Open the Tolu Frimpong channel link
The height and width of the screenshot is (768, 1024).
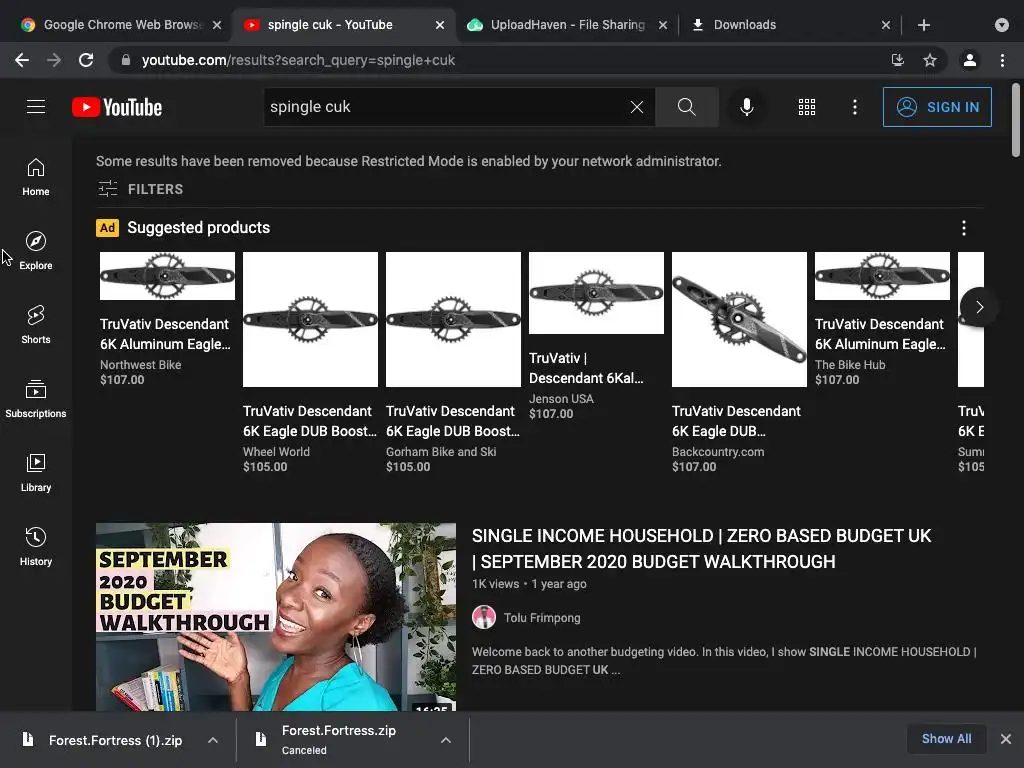click(542, 618)
